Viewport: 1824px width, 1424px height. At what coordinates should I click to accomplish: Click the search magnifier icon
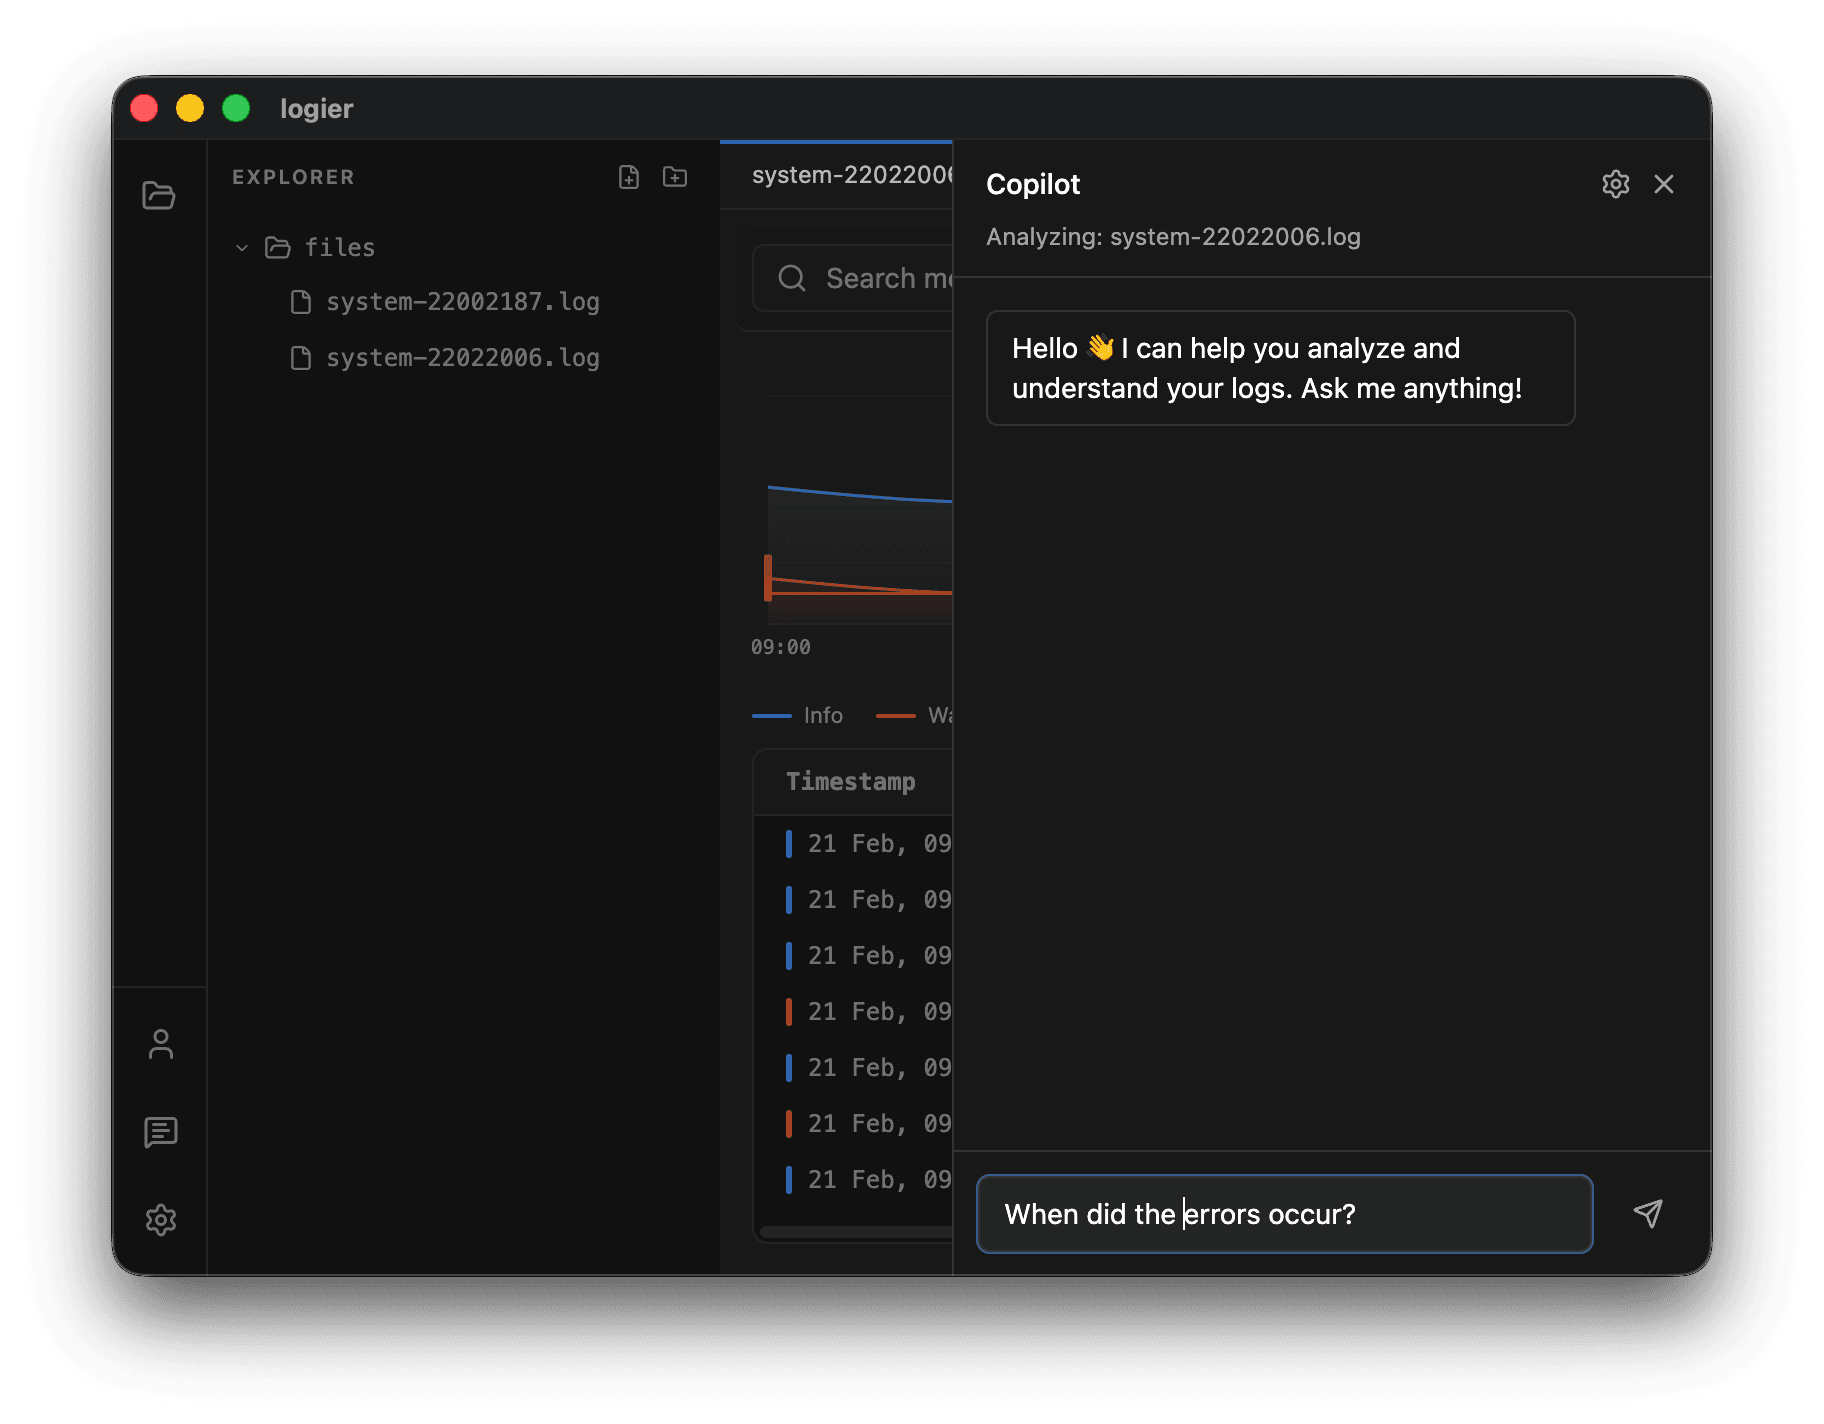792,278
